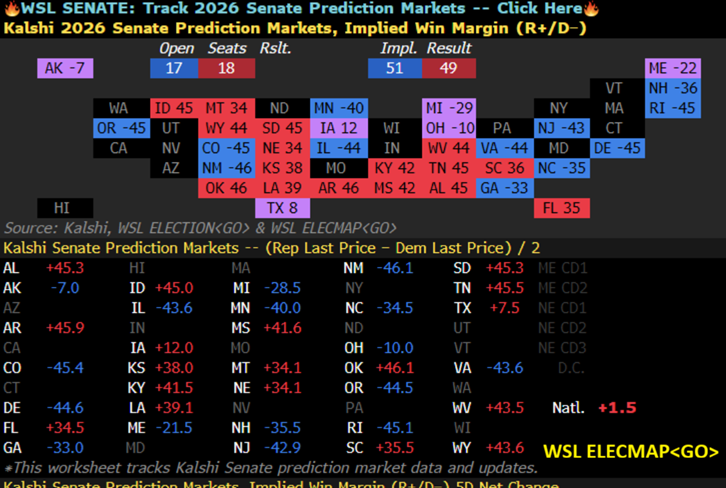
Task: Click the NH -36 map tile
Action: point(672,88)
